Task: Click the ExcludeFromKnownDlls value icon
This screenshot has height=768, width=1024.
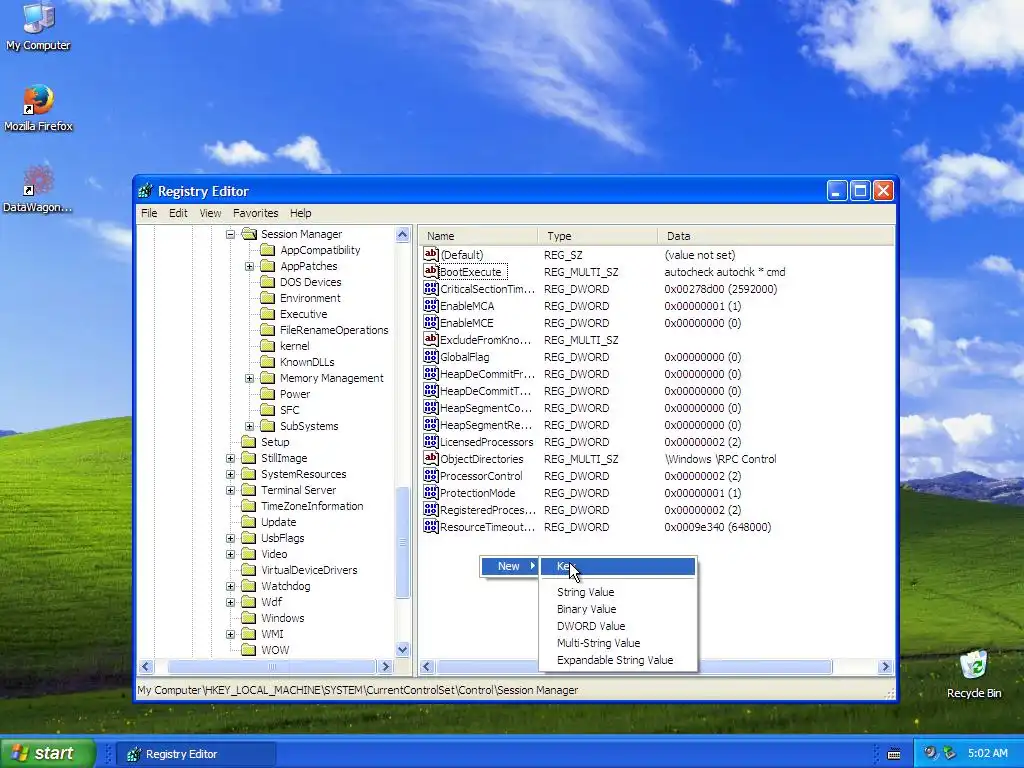Action: click(x=430, y=340)
